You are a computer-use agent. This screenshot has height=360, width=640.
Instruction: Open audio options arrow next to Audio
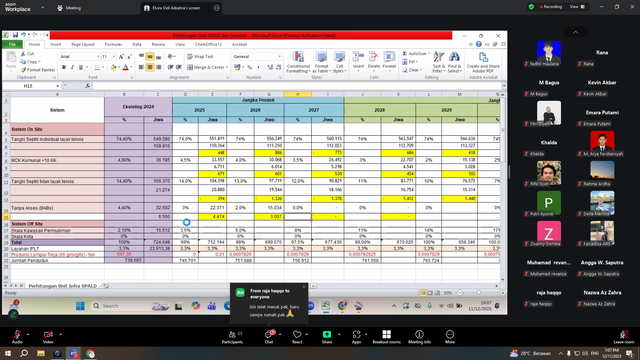click(28, 334)
